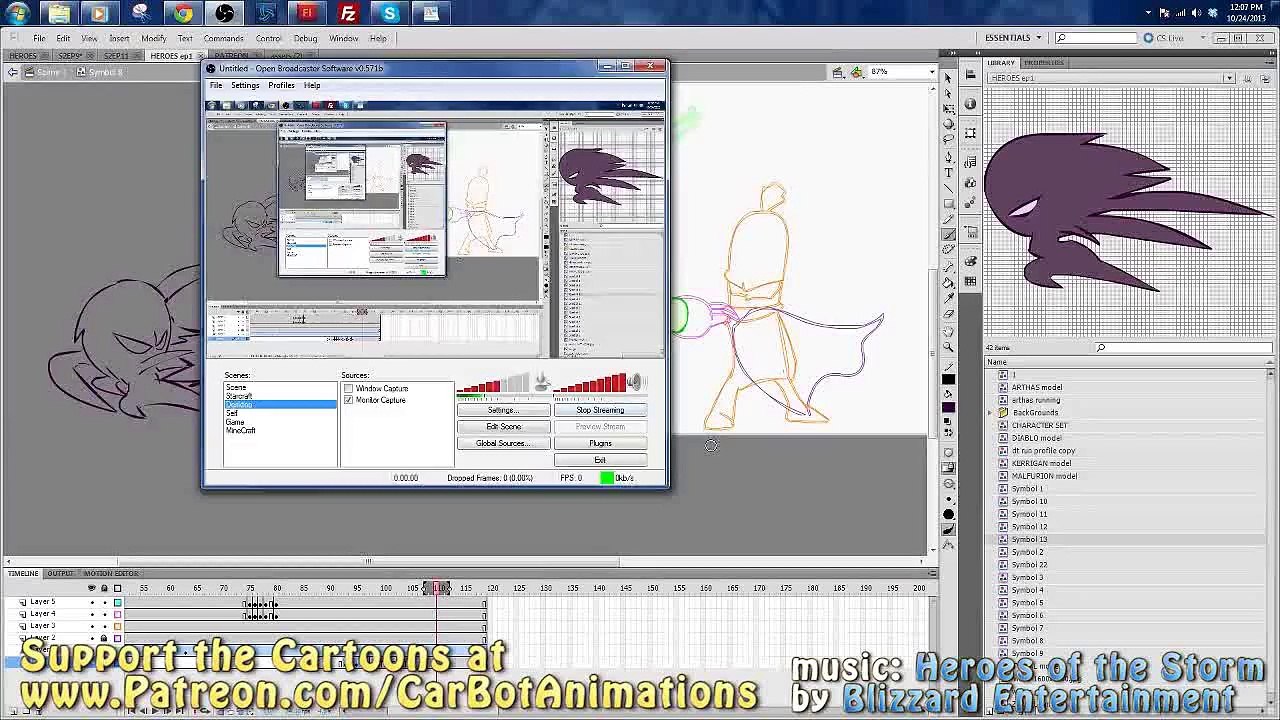Toggle visibility dot for Layer 4

tap(92, 614)
